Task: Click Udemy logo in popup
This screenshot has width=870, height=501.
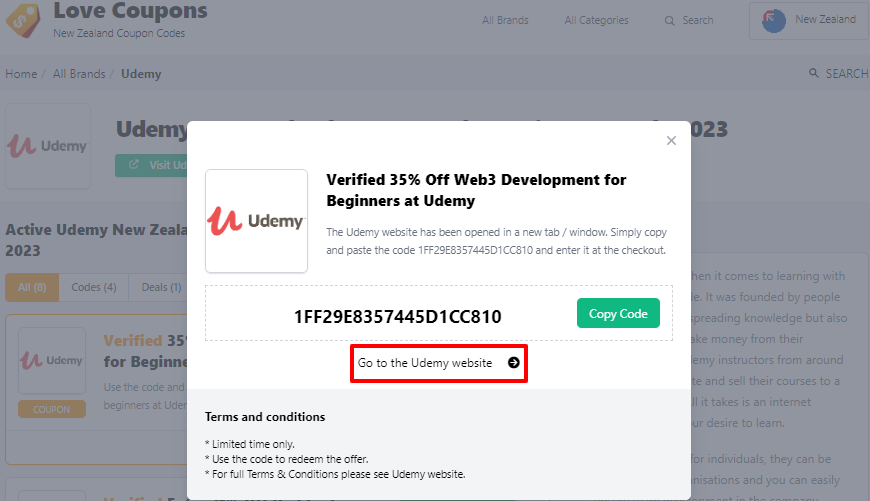Action: (x=256, y=221)
